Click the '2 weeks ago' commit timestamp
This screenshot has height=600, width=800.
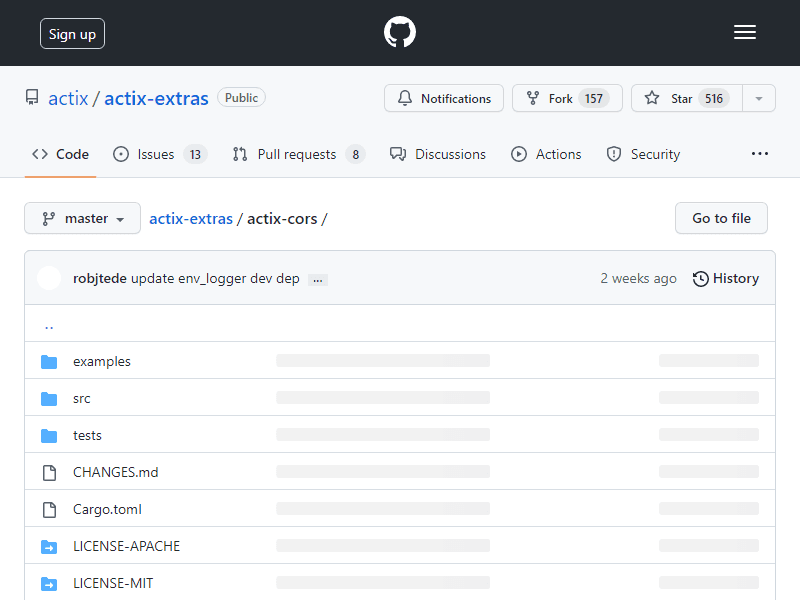coord(638,279)
